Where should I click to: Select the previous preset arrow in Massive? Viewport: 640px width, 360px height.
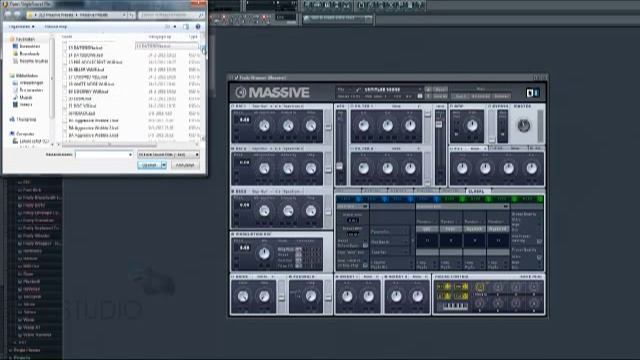coord(428,89)
